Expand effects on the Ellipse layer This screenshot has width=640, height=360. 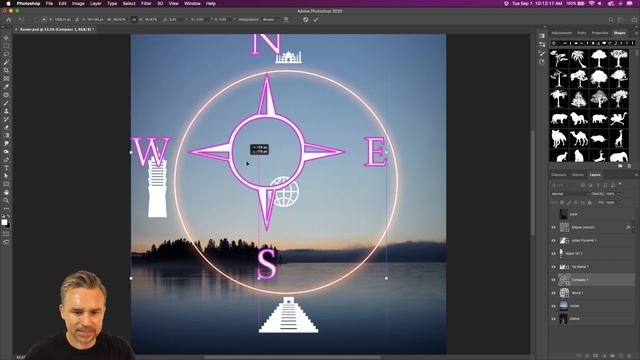pos(633,227)
